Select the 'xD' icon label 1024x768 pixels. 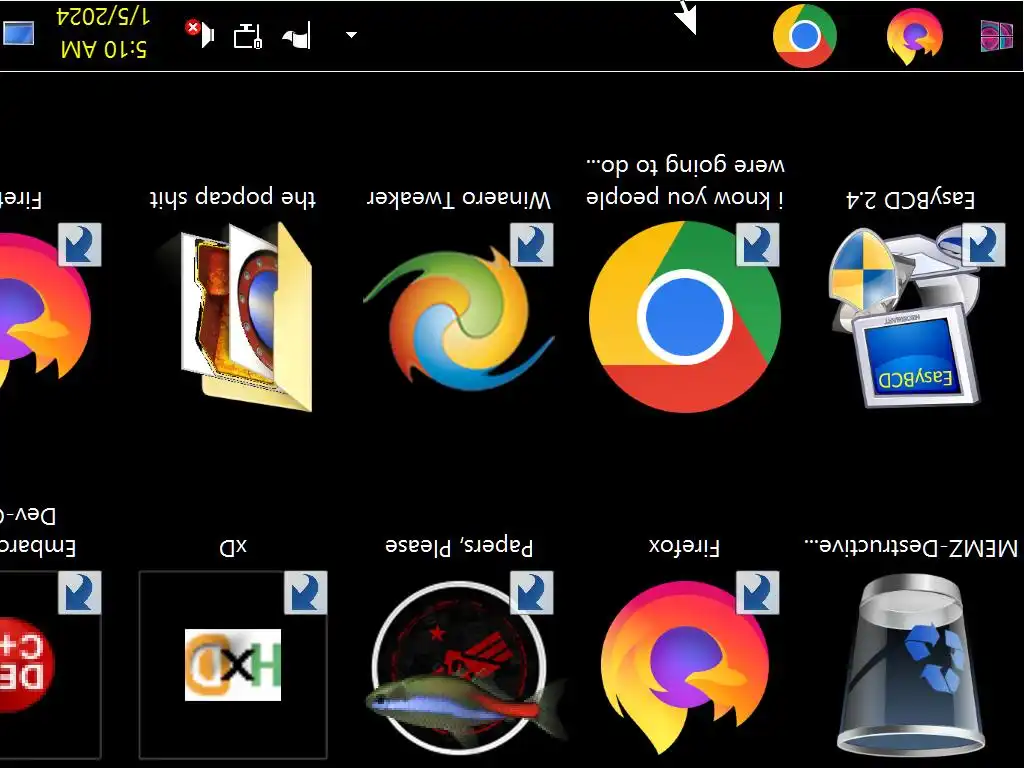tap(233, 547)
